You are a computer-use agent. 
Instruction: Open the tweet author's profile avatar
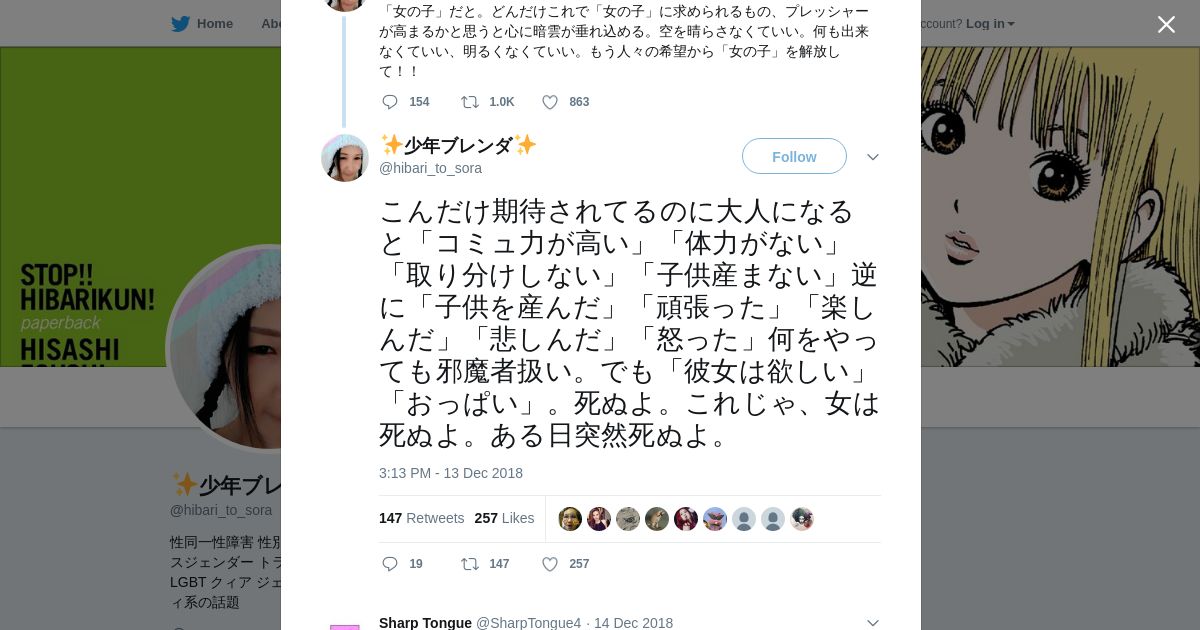tap(345, 158)
